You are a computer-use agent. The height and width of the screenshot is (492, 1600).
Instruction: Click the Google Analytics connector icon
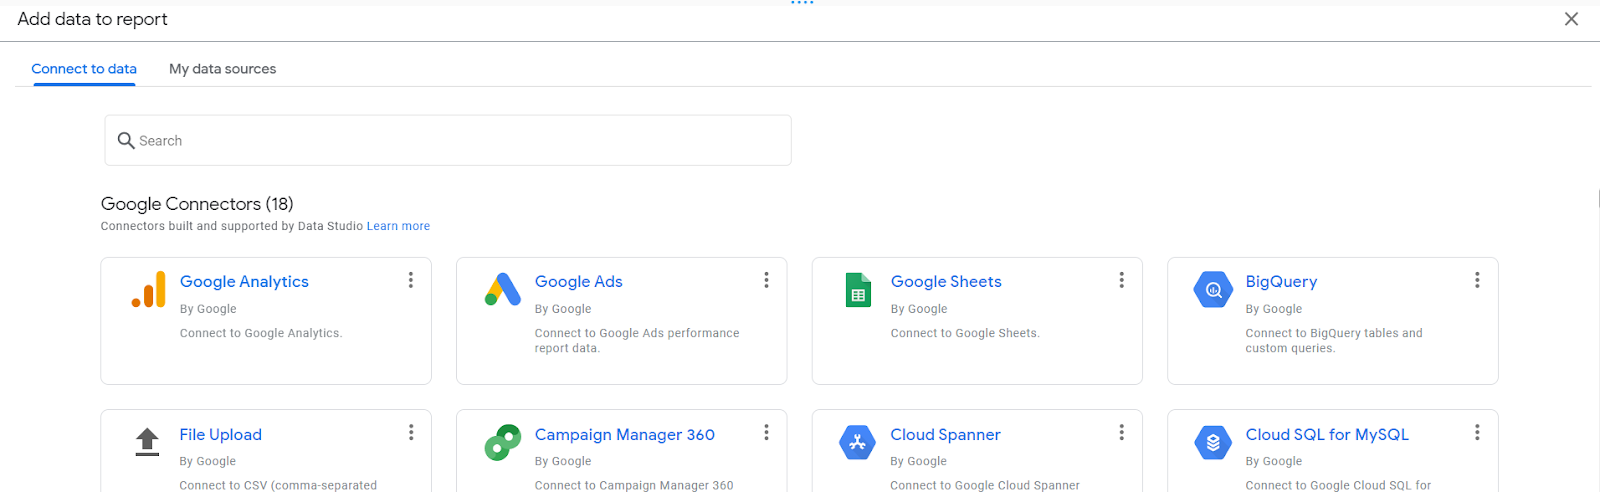click(149, 290)
